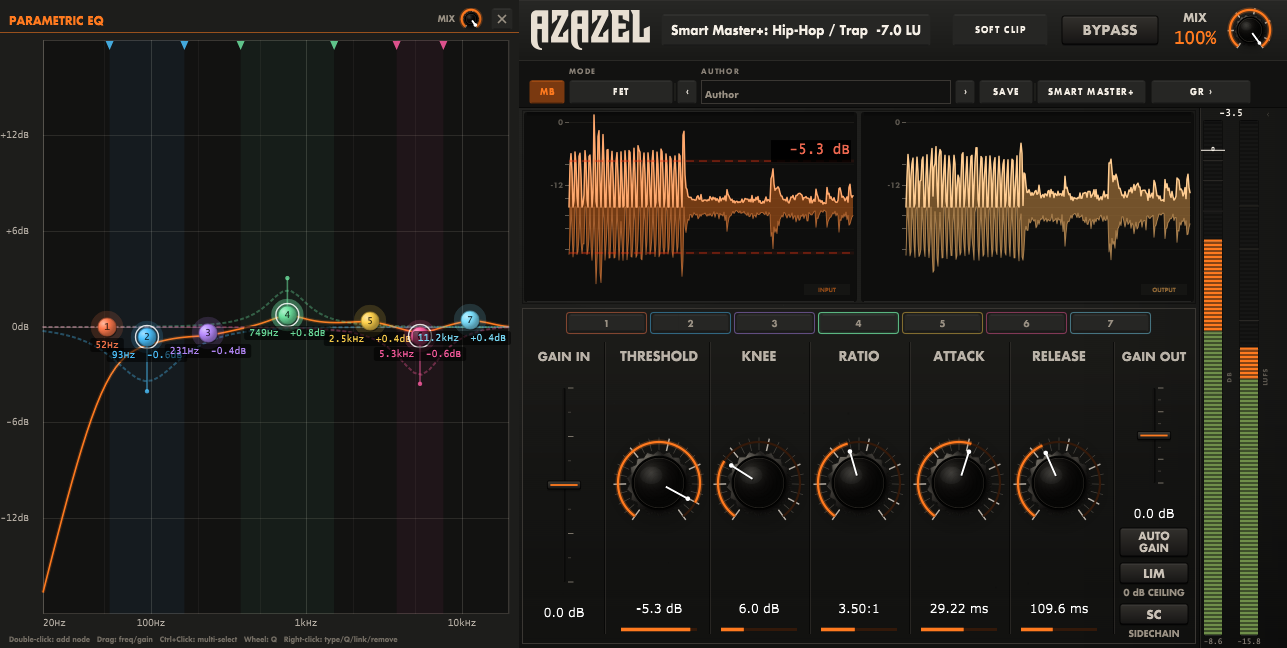The width and height of the screenshot is (1287, 648).
Task: Expand the GR panel
Action: coord(1200,92)
